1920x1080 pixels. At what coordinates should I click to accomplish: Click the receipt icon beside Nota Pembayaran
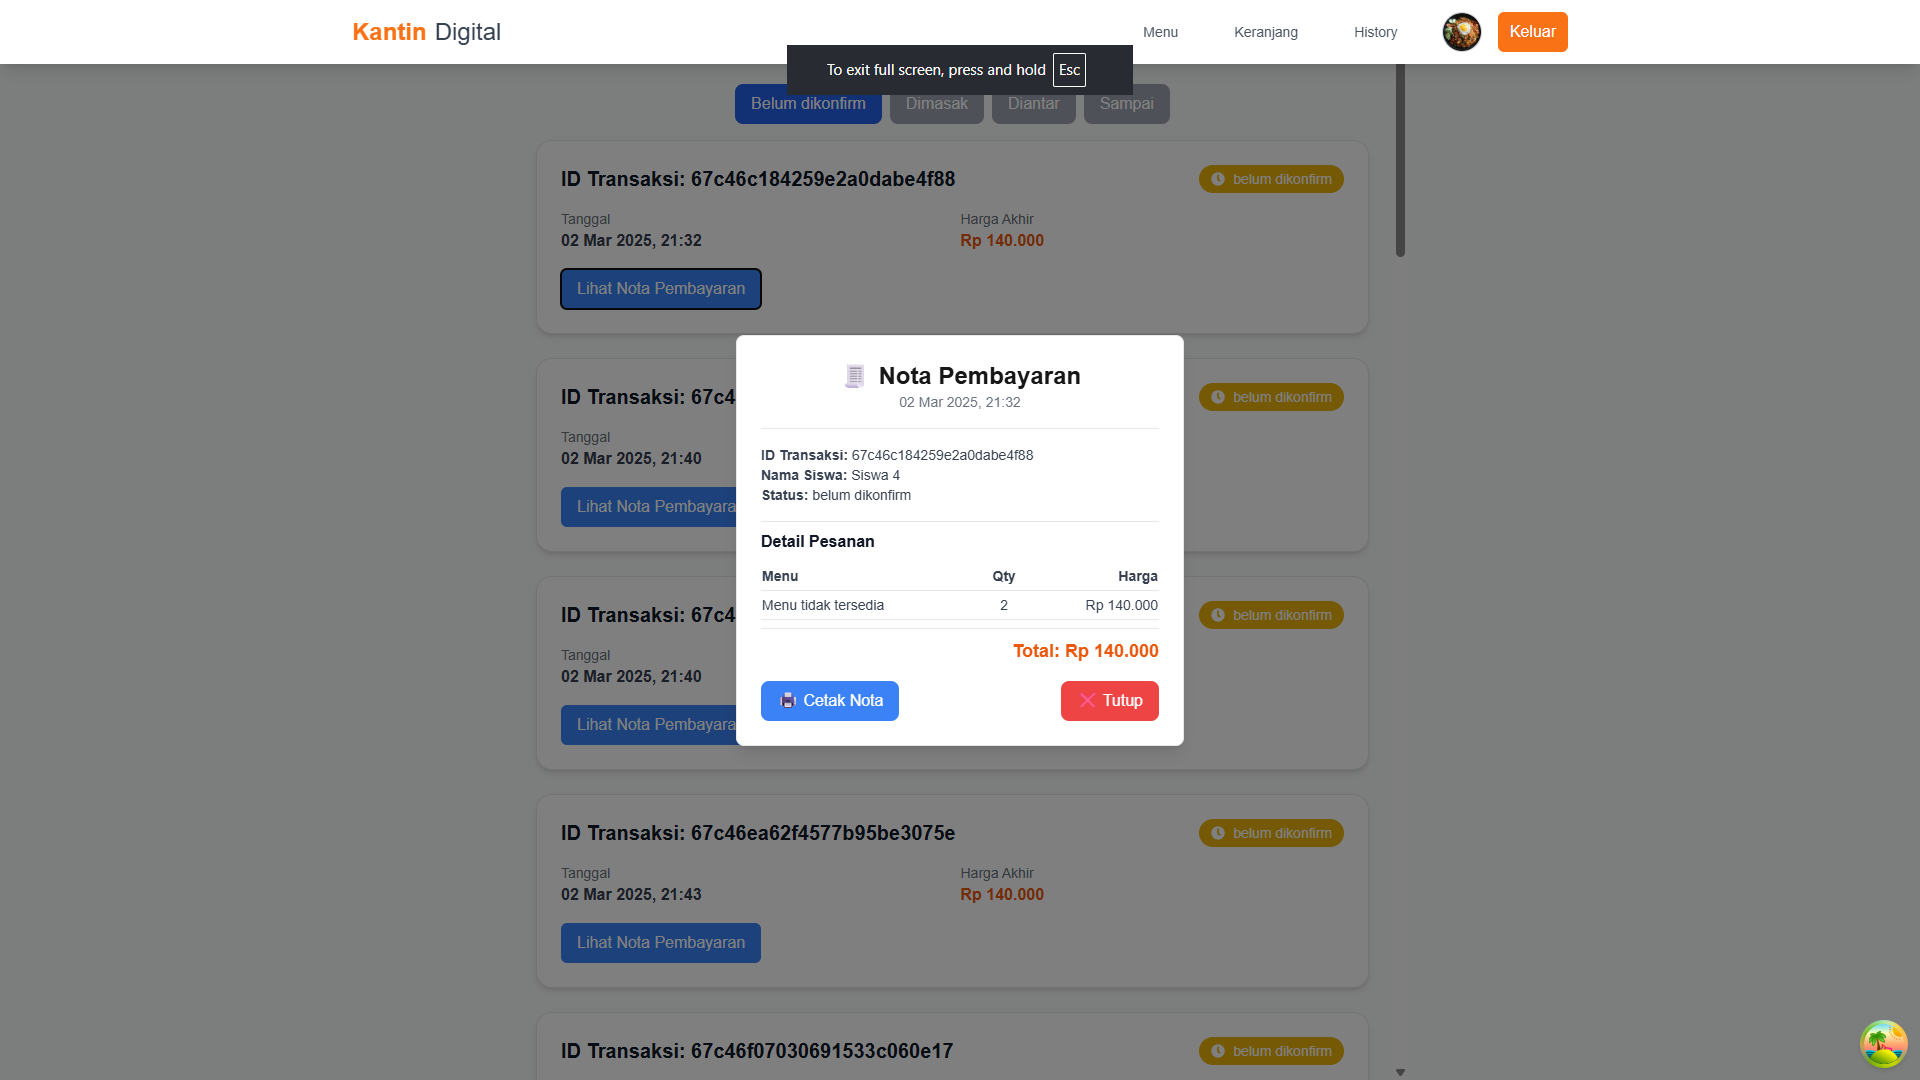click(x=854, y=376)
